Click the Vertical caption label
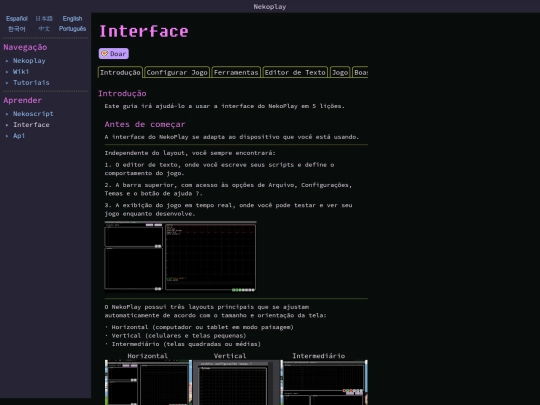Screen dimensions: 540x405 pos(230,356)
